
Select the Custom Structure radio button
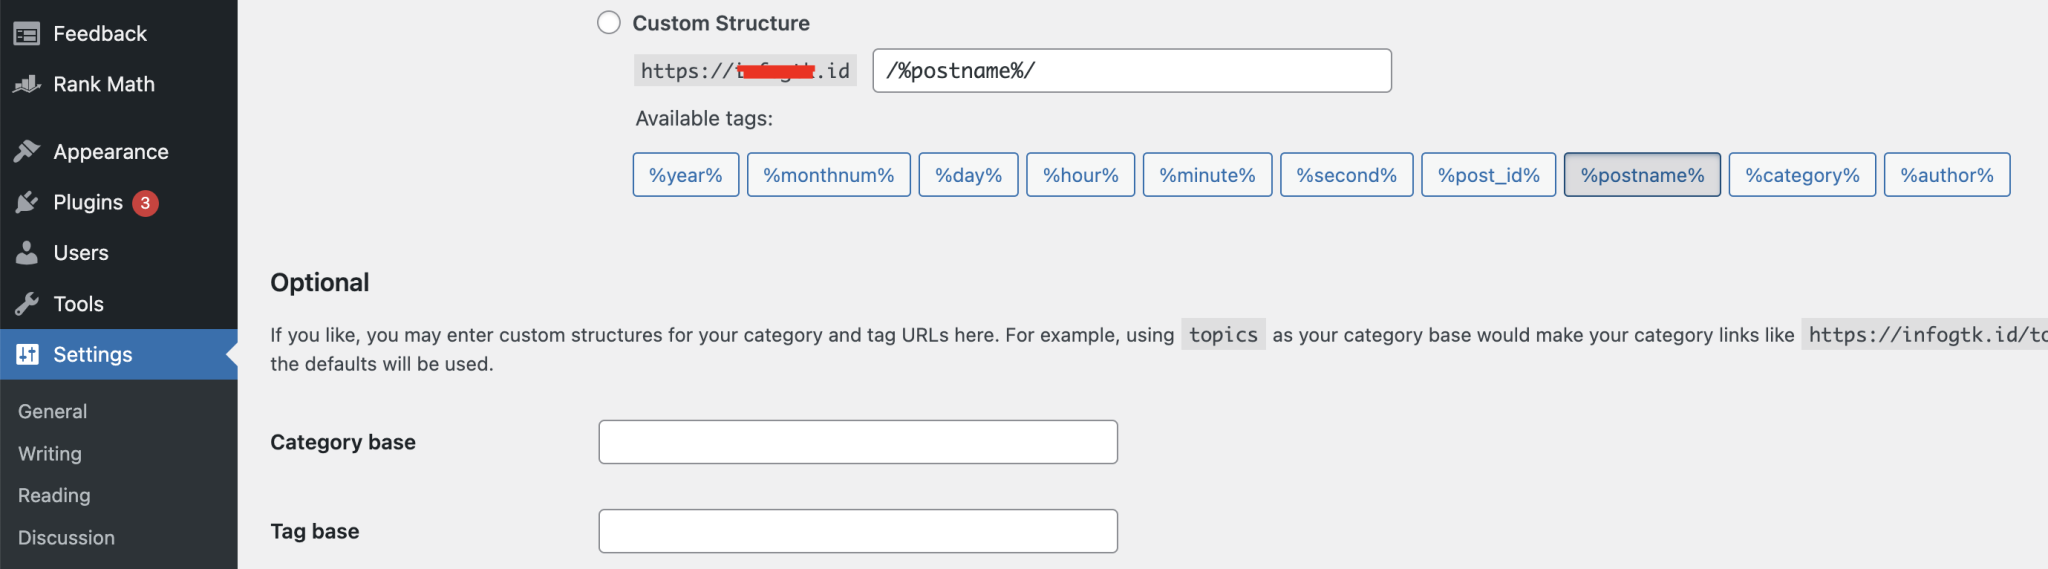tap(609, 23)
